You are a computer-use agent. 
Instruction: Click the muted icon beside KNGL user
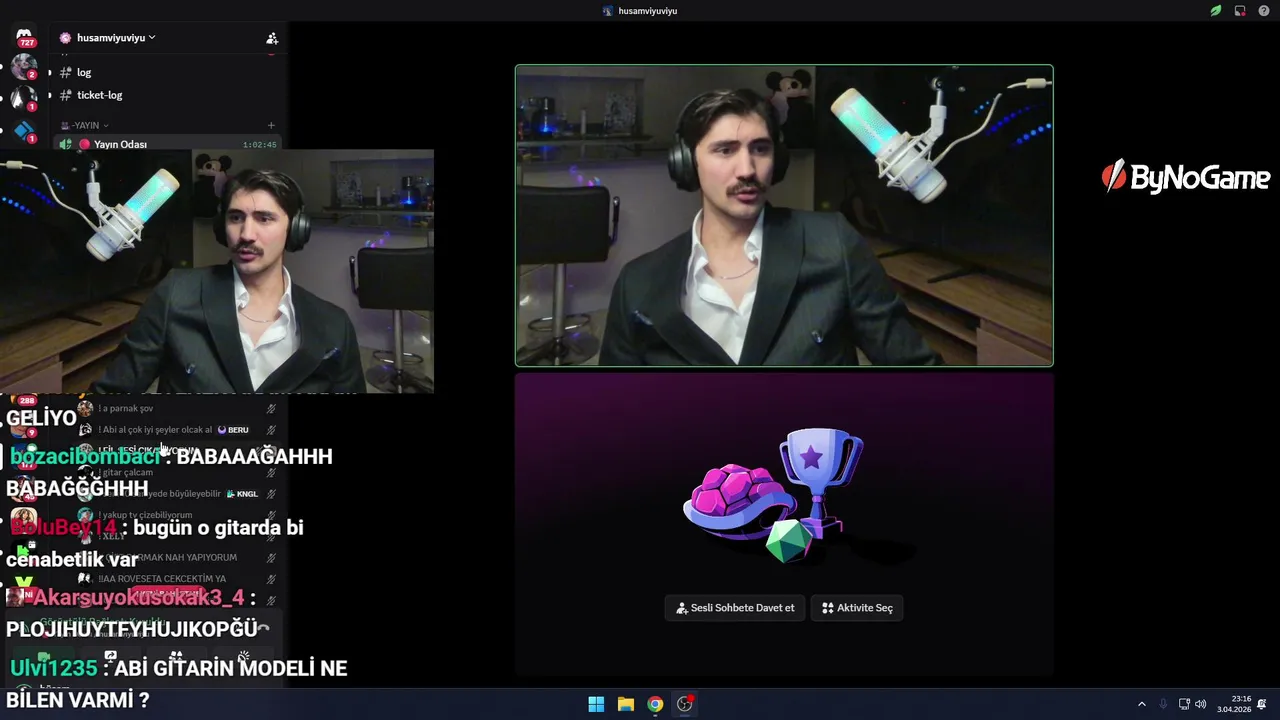click(x=271, y=494)
